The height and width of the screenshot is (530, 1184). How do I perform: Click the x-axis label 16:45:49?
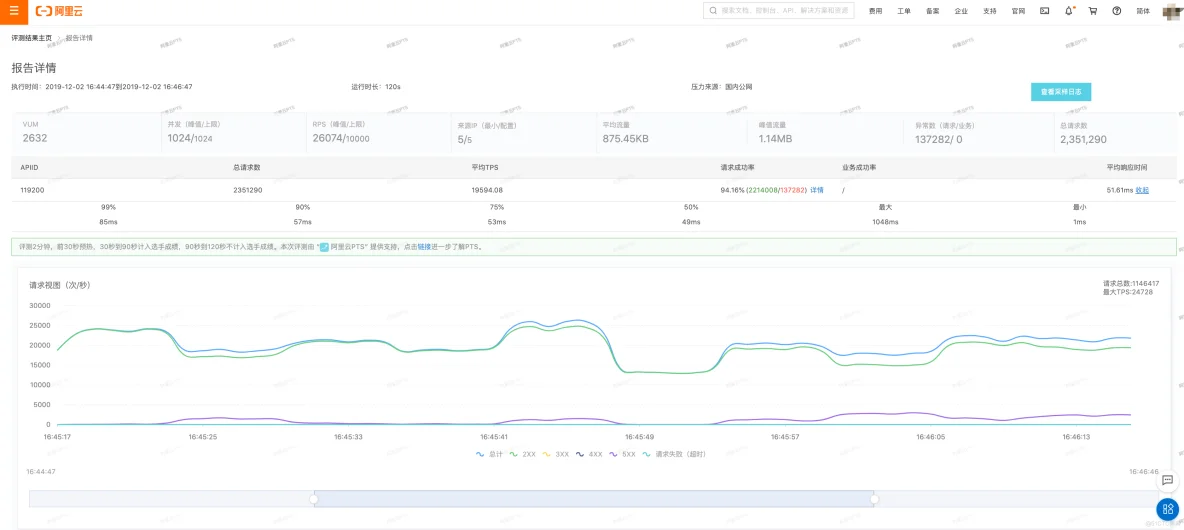click(639, 436)
